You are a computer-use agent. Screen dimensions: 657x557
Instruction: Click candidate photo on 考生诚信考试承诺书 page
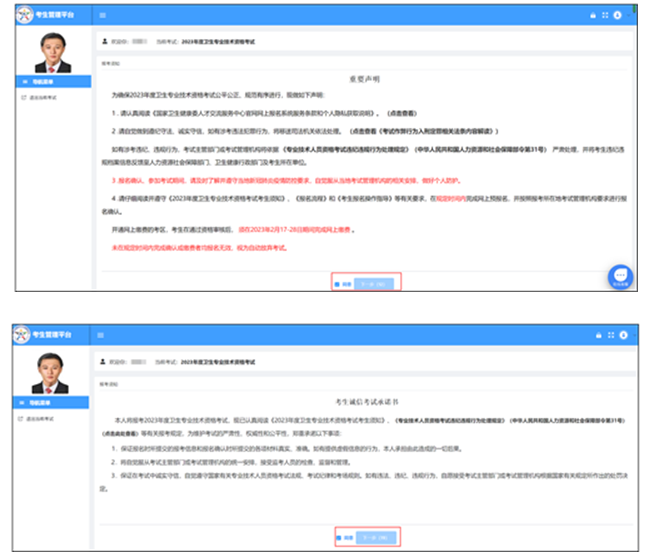click(50, 373)
